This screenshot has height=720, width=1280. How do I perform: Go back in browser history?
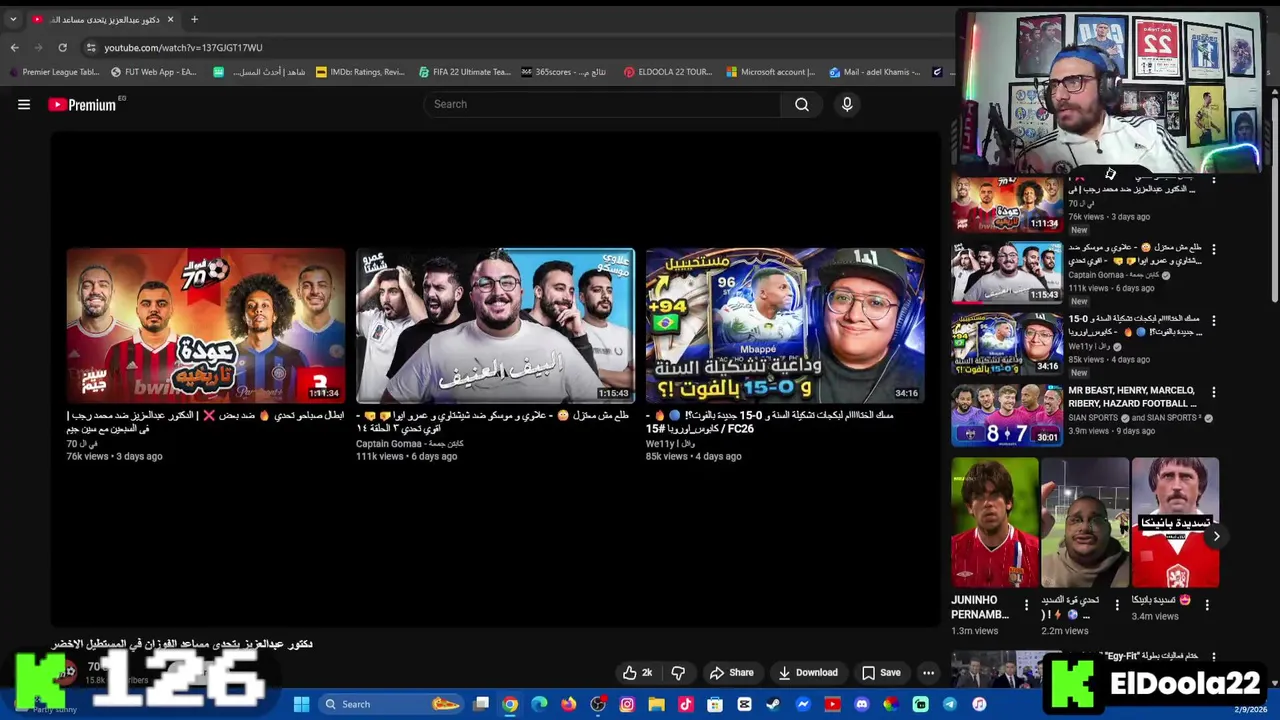(x=14, y=47)
